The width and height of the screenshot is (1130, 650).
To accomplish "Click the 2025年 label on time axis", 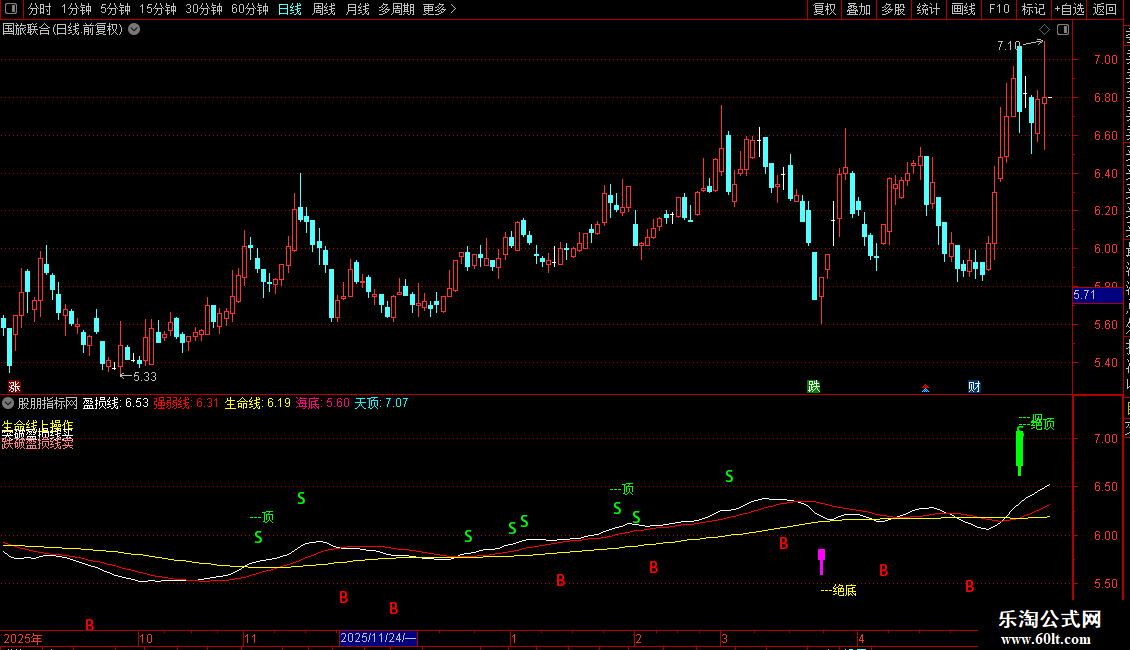I will 23,639.
